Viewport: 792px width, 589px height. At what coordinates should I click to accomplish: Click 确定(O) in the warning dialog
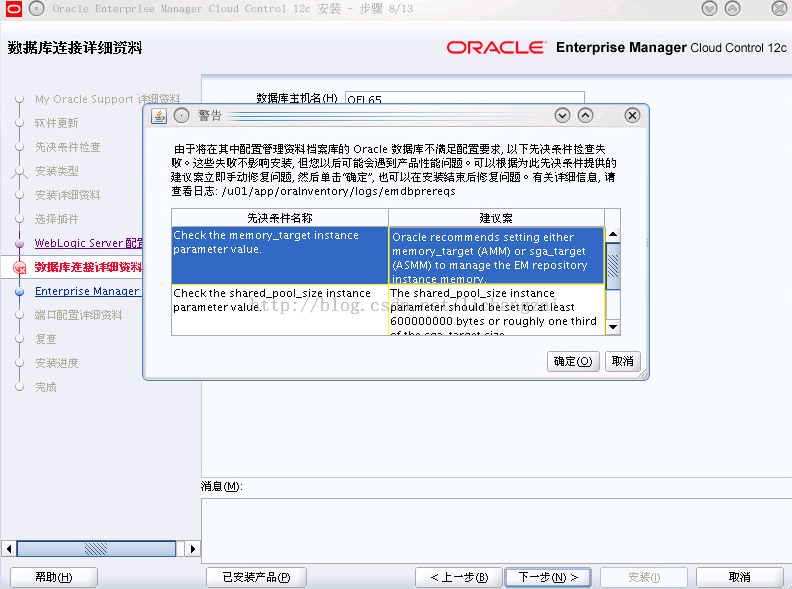coord(573,361)
